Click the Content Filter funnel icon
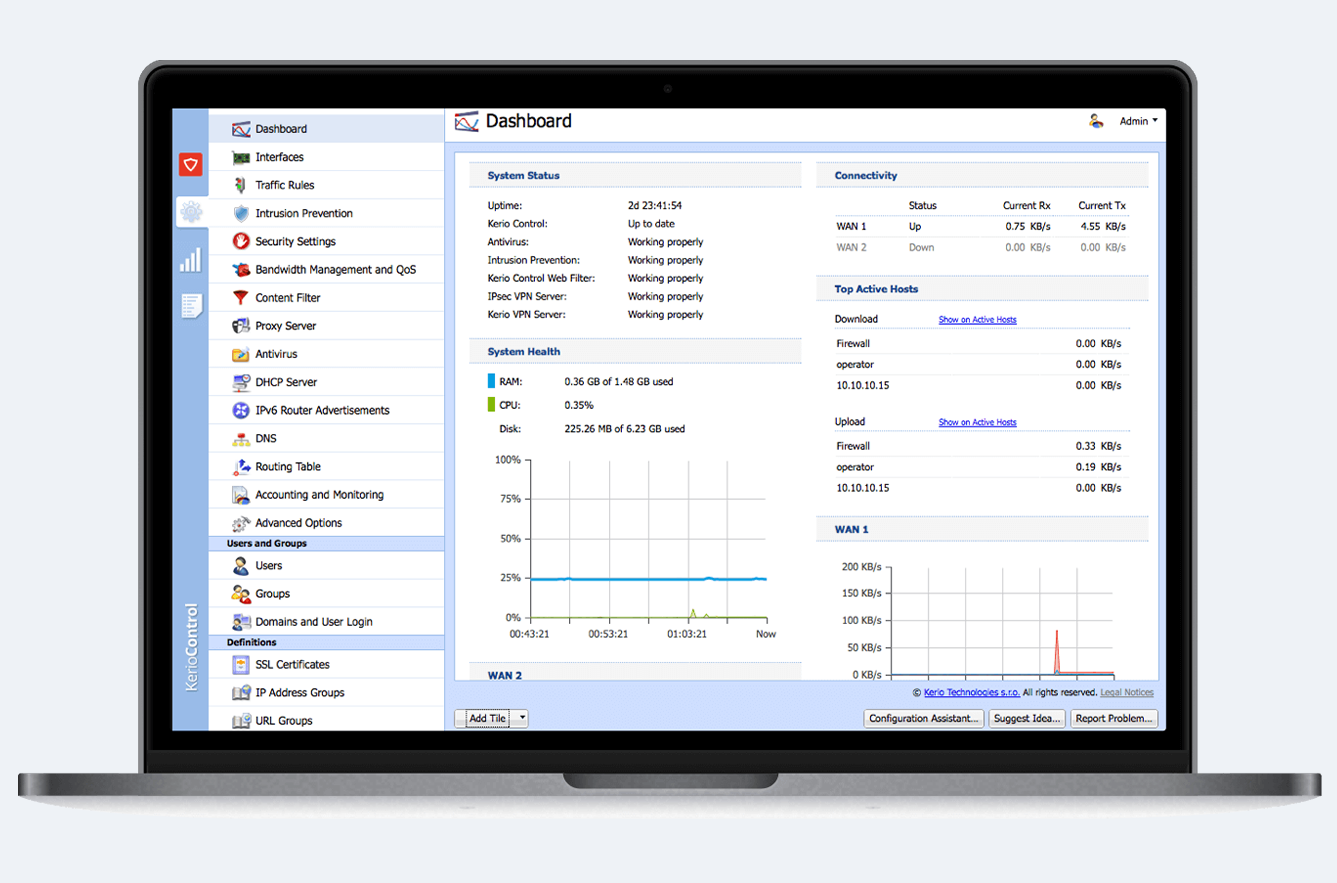Image resolution: width=1337 pixels, height=883 pixels. 241,297
